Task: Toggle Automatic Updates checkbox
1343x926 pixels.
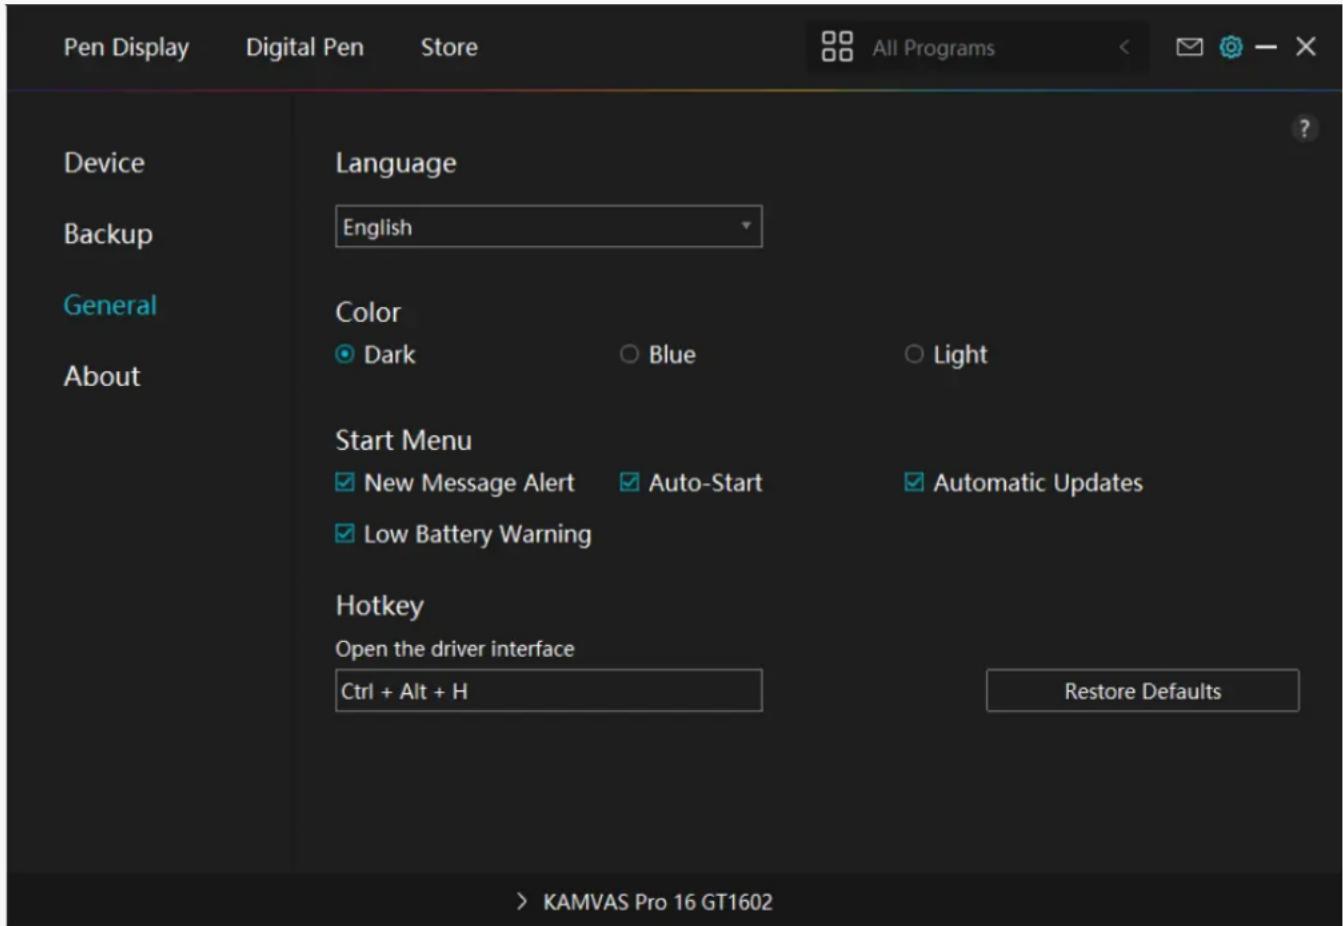Action: coord(914,482)
